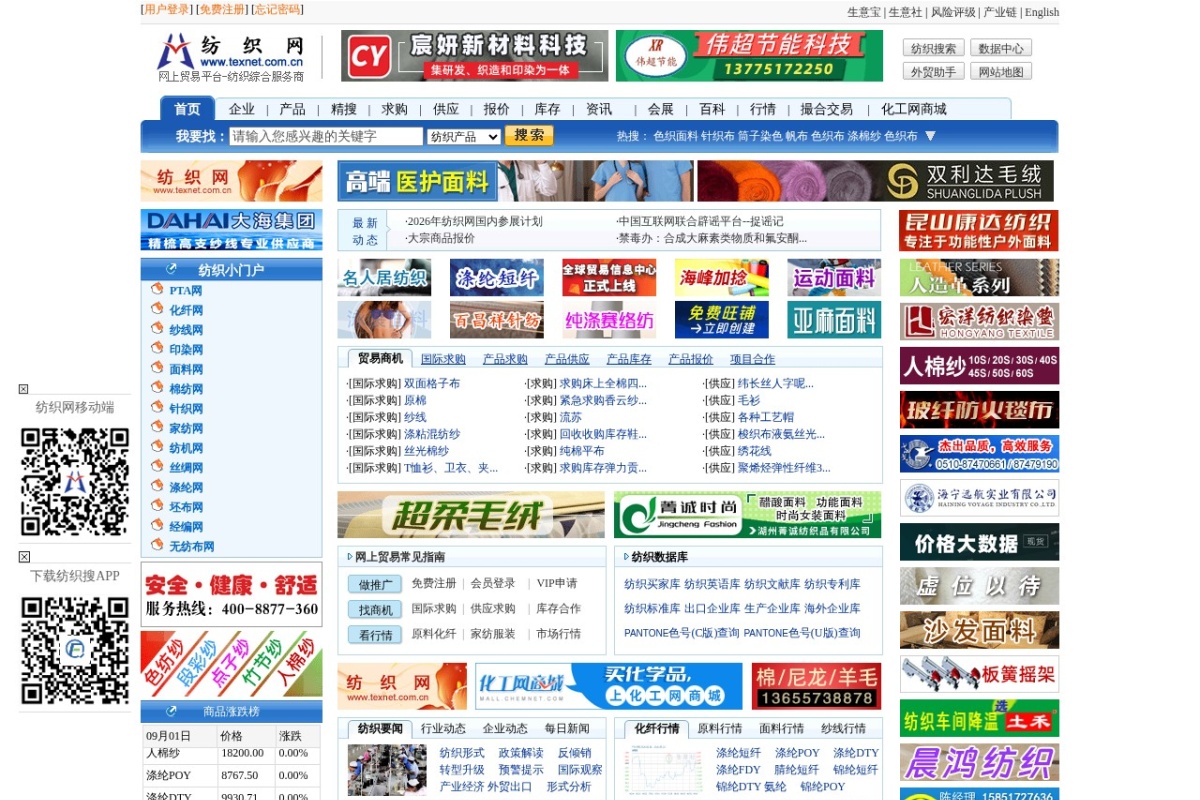Open the PANTONE色号(C版)查询 link
Viewport: 1200px width, 800px height.
[682, 633]
